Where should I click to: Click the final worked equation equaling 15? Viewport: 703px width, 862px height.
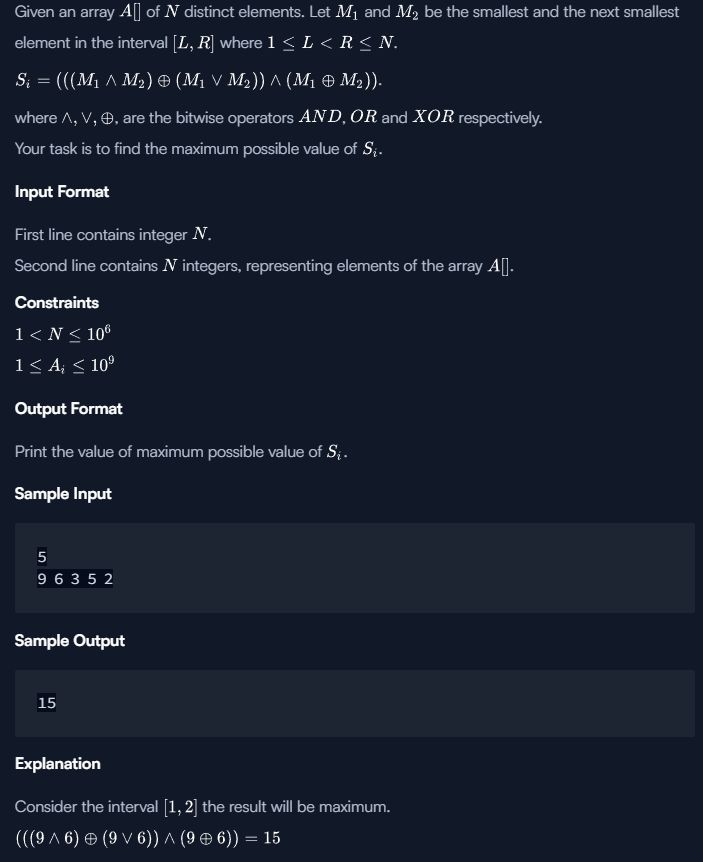coord(147,838)
